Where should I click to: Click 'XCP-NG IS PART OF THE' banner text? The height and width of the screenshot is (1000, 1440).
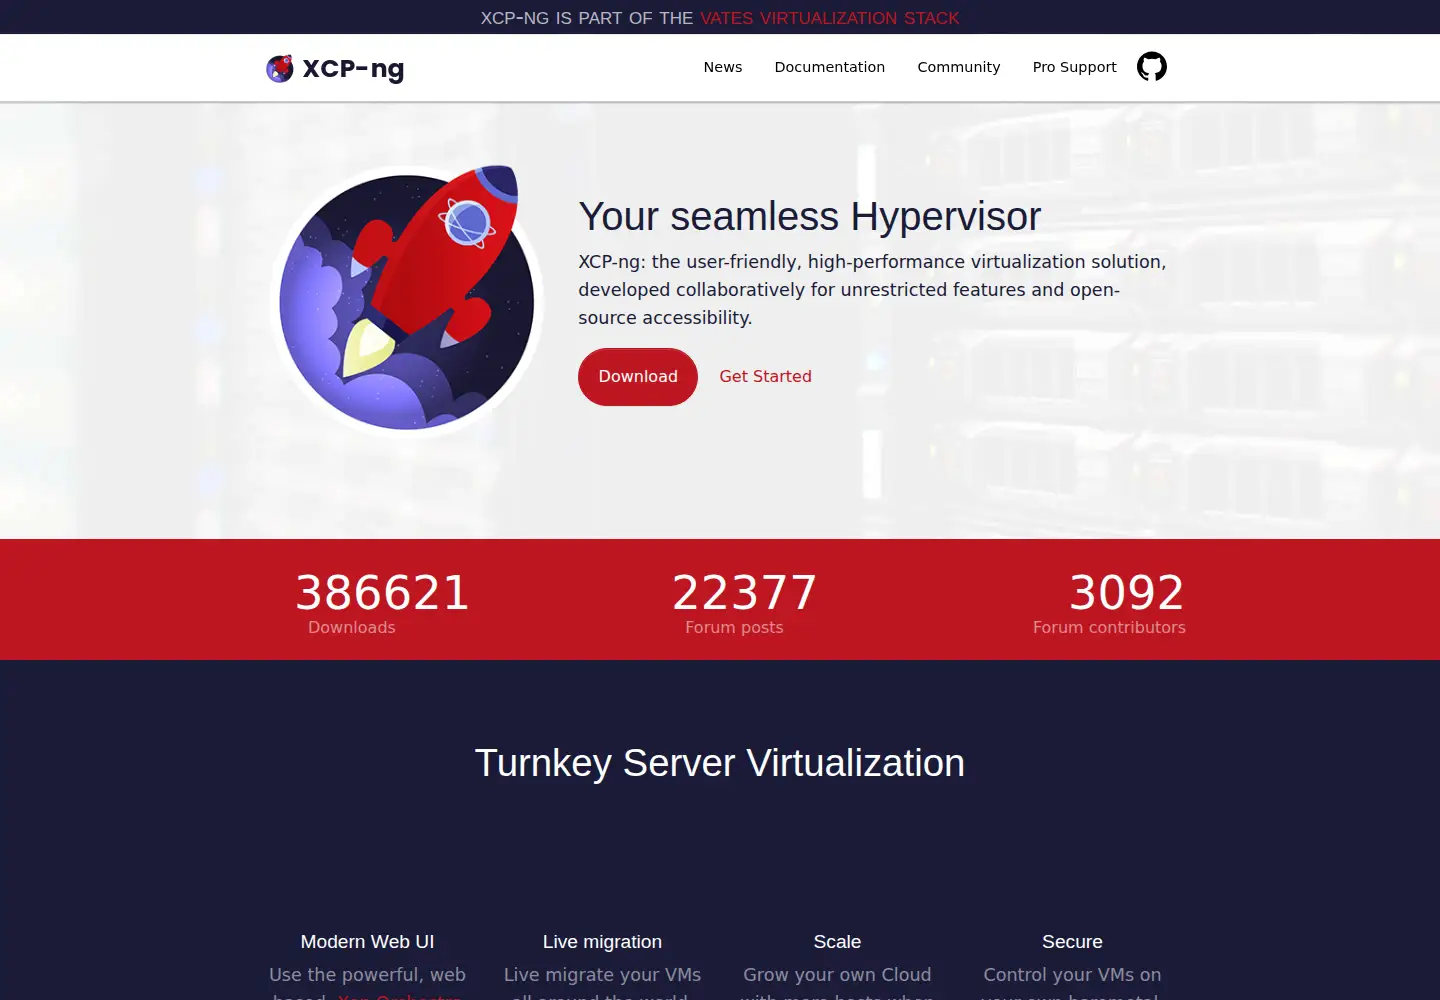coord(587,18)
